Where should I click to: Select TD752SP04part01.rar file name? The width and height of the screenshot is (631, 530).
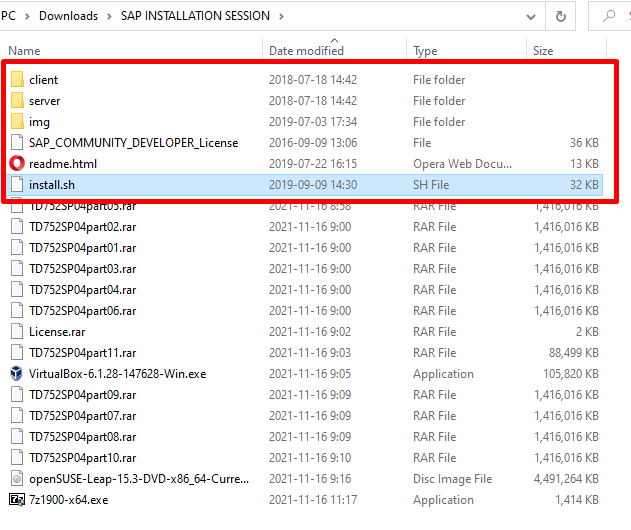click(x=82, y=247)
